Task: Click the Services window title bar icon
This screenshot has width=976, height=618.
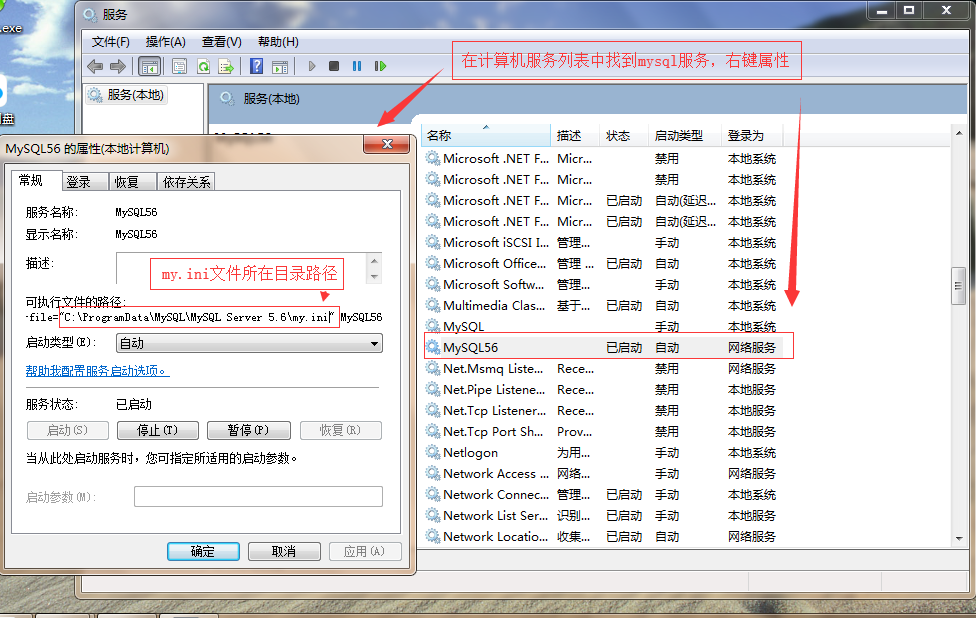Action: [x=90, y=14]
